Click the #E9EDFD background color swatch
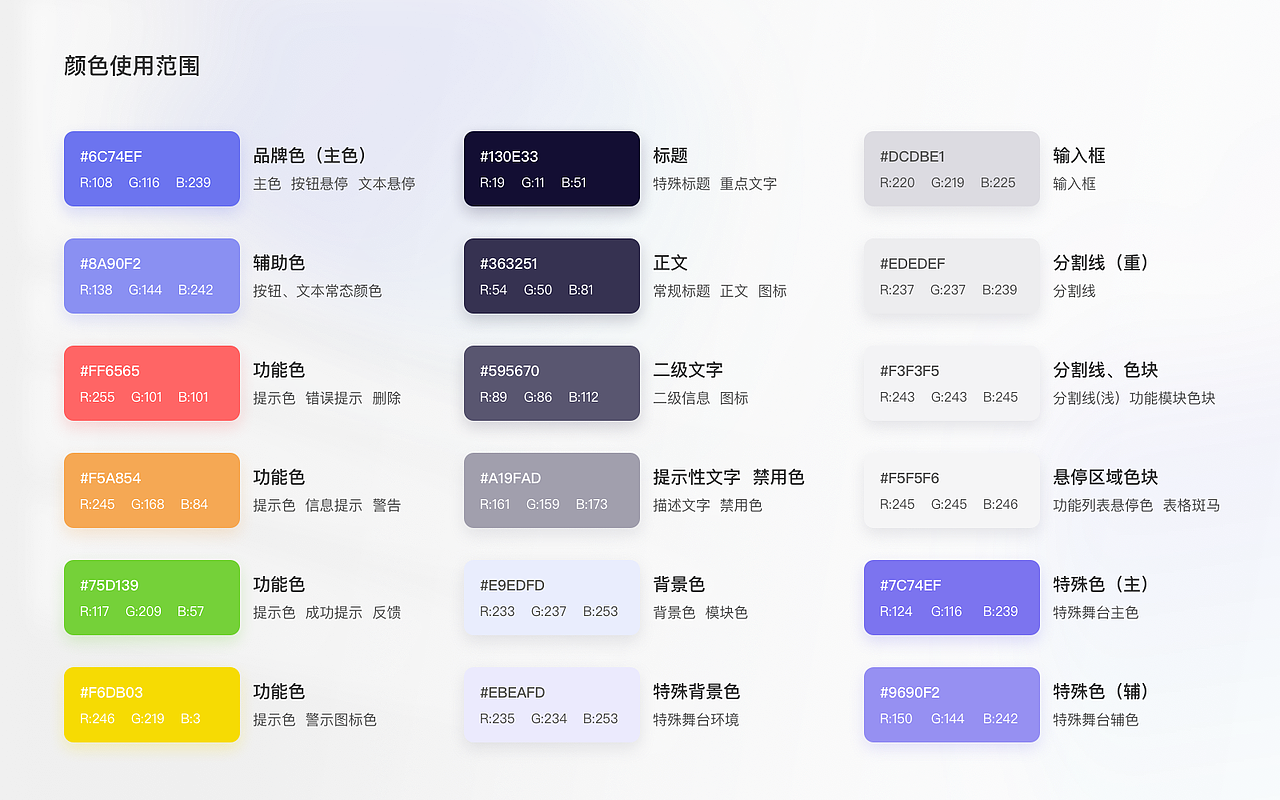This screenshot has width=1280, height=800. 551,597
